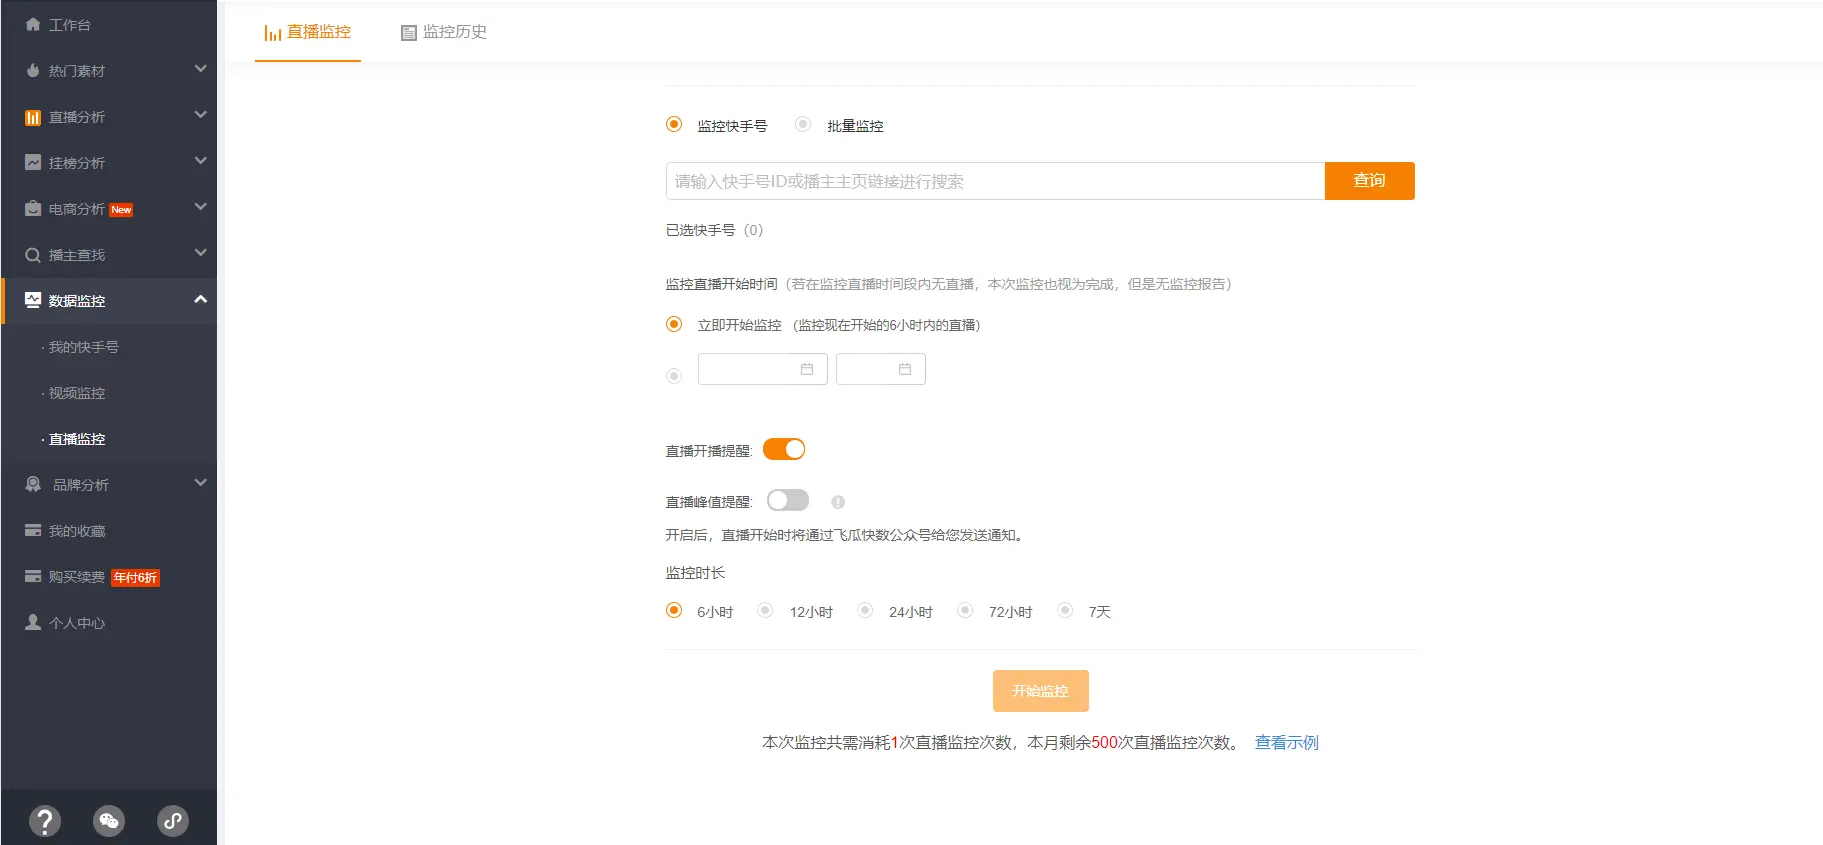Viewport: 1823px width, 845px height.
Task: Select 7天 monitoring duration
Action: click(1065, 610)
